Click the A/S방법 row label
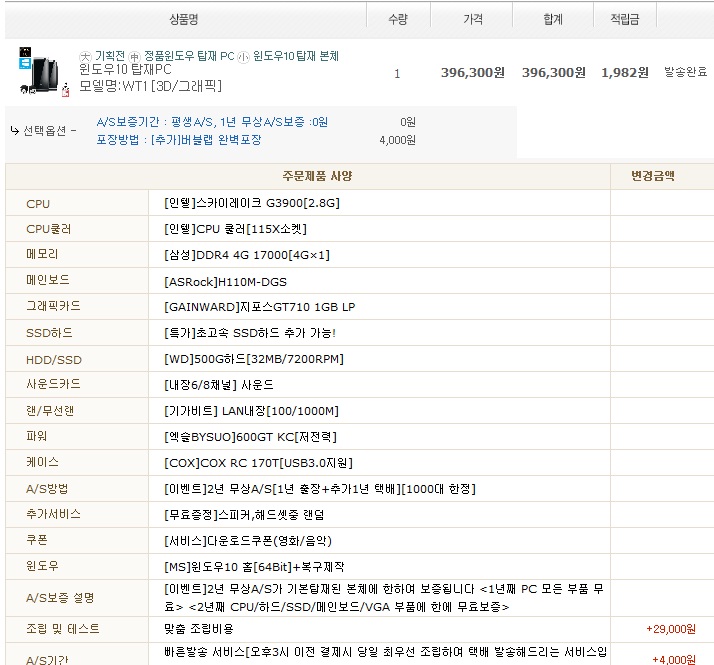Screen dimensions: 714x665 [47, 489]
